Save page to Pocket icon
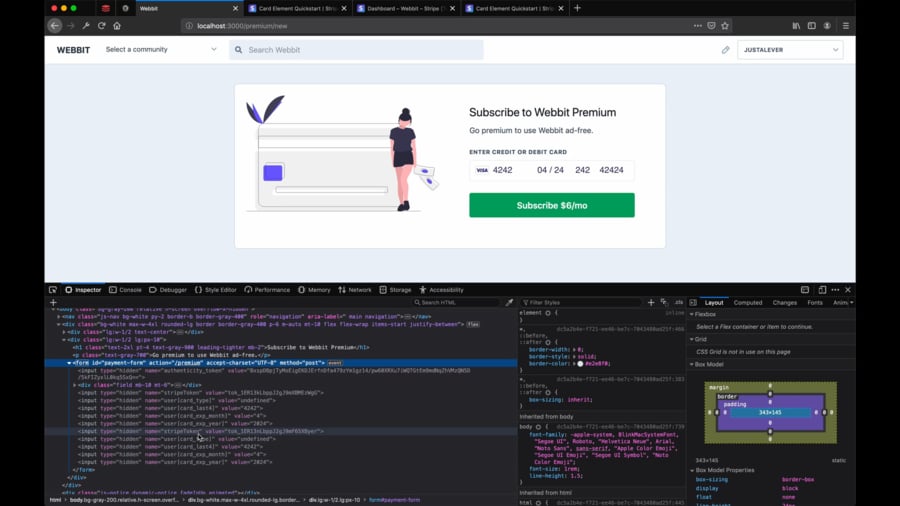Screen dimensions: 900x506 click(711, 26)
